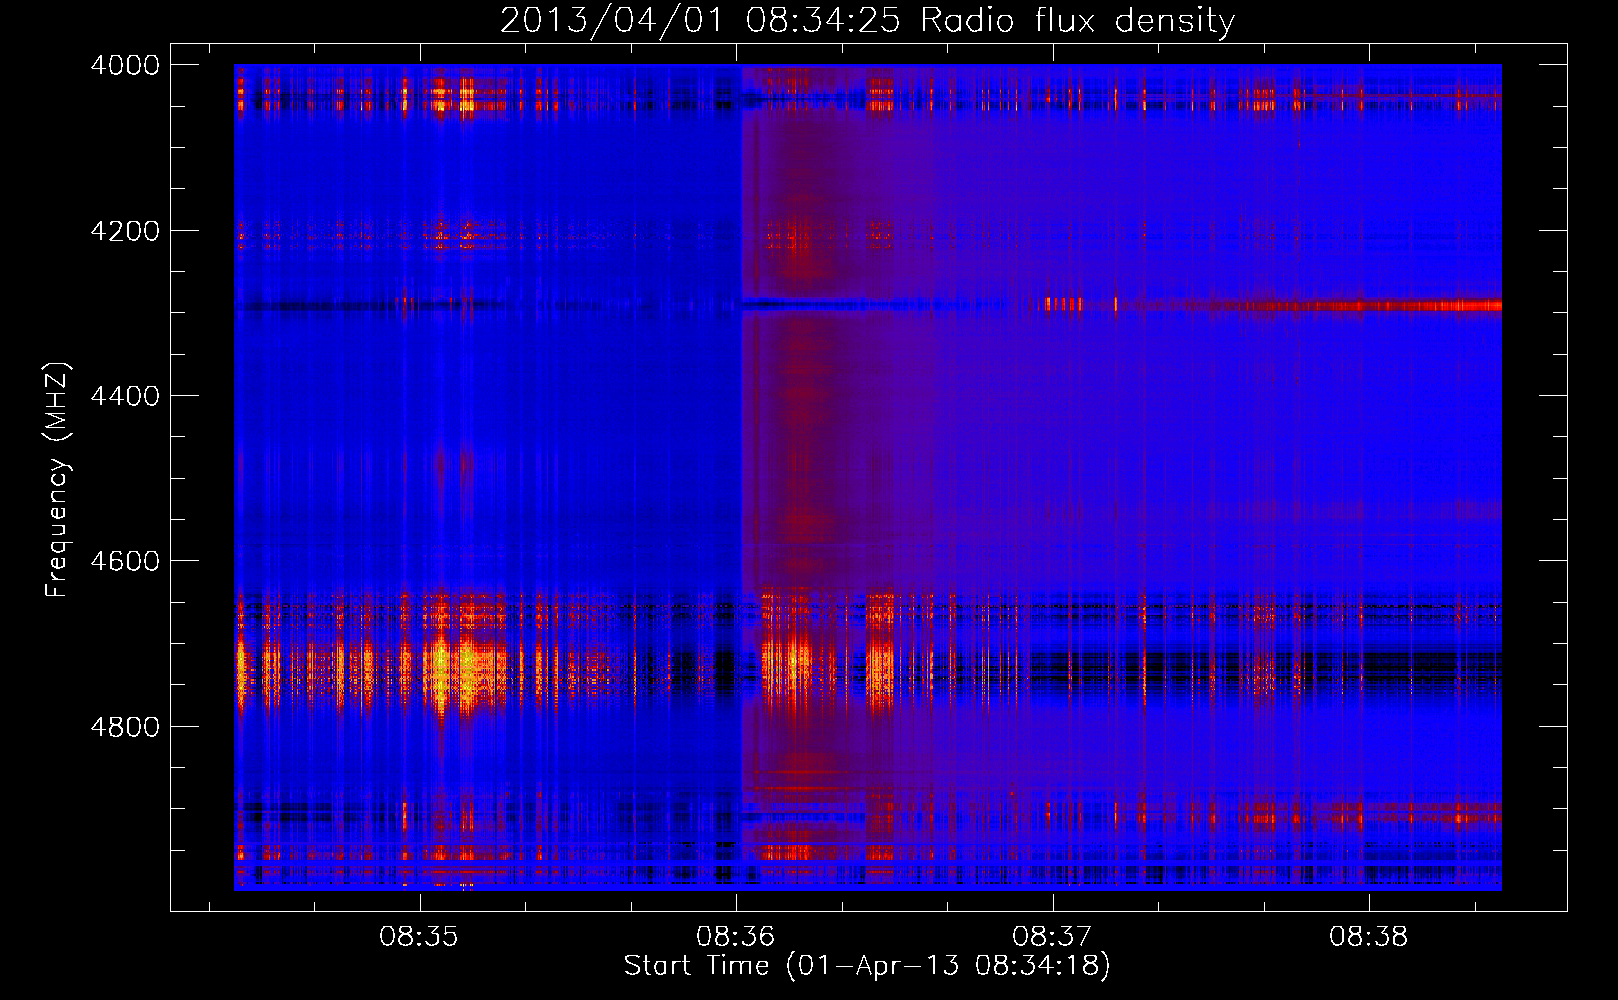Click the 4000 frequency axis label
1618x1000 pixels.
coord(125,65)
